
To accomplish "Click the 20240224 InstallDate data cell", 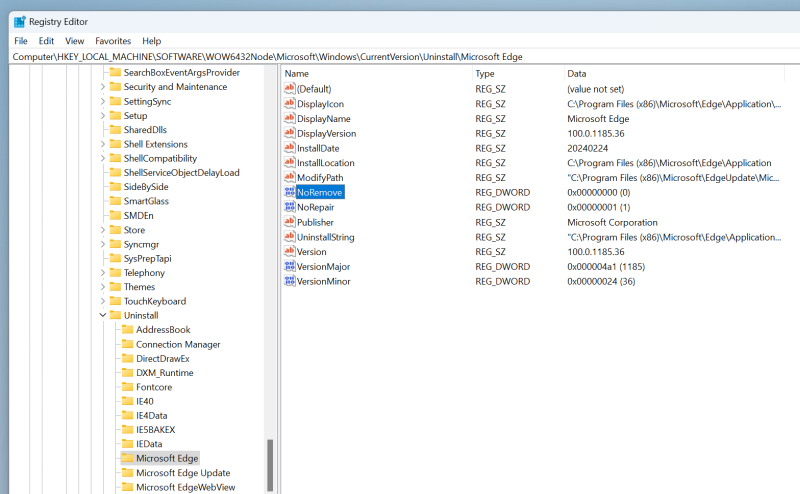I will 588,148.
